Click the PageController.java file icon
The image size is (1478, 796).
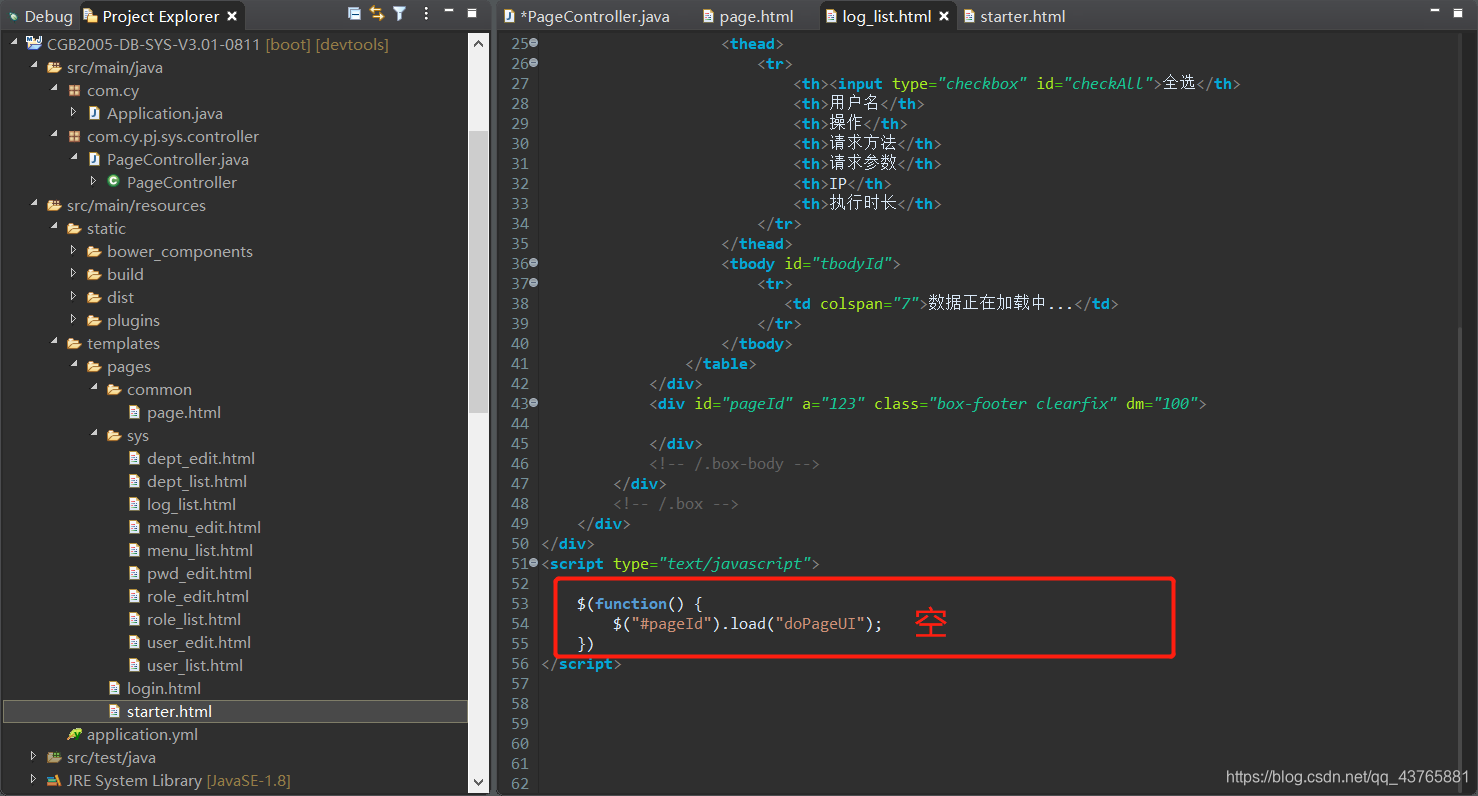coord(94,159)
